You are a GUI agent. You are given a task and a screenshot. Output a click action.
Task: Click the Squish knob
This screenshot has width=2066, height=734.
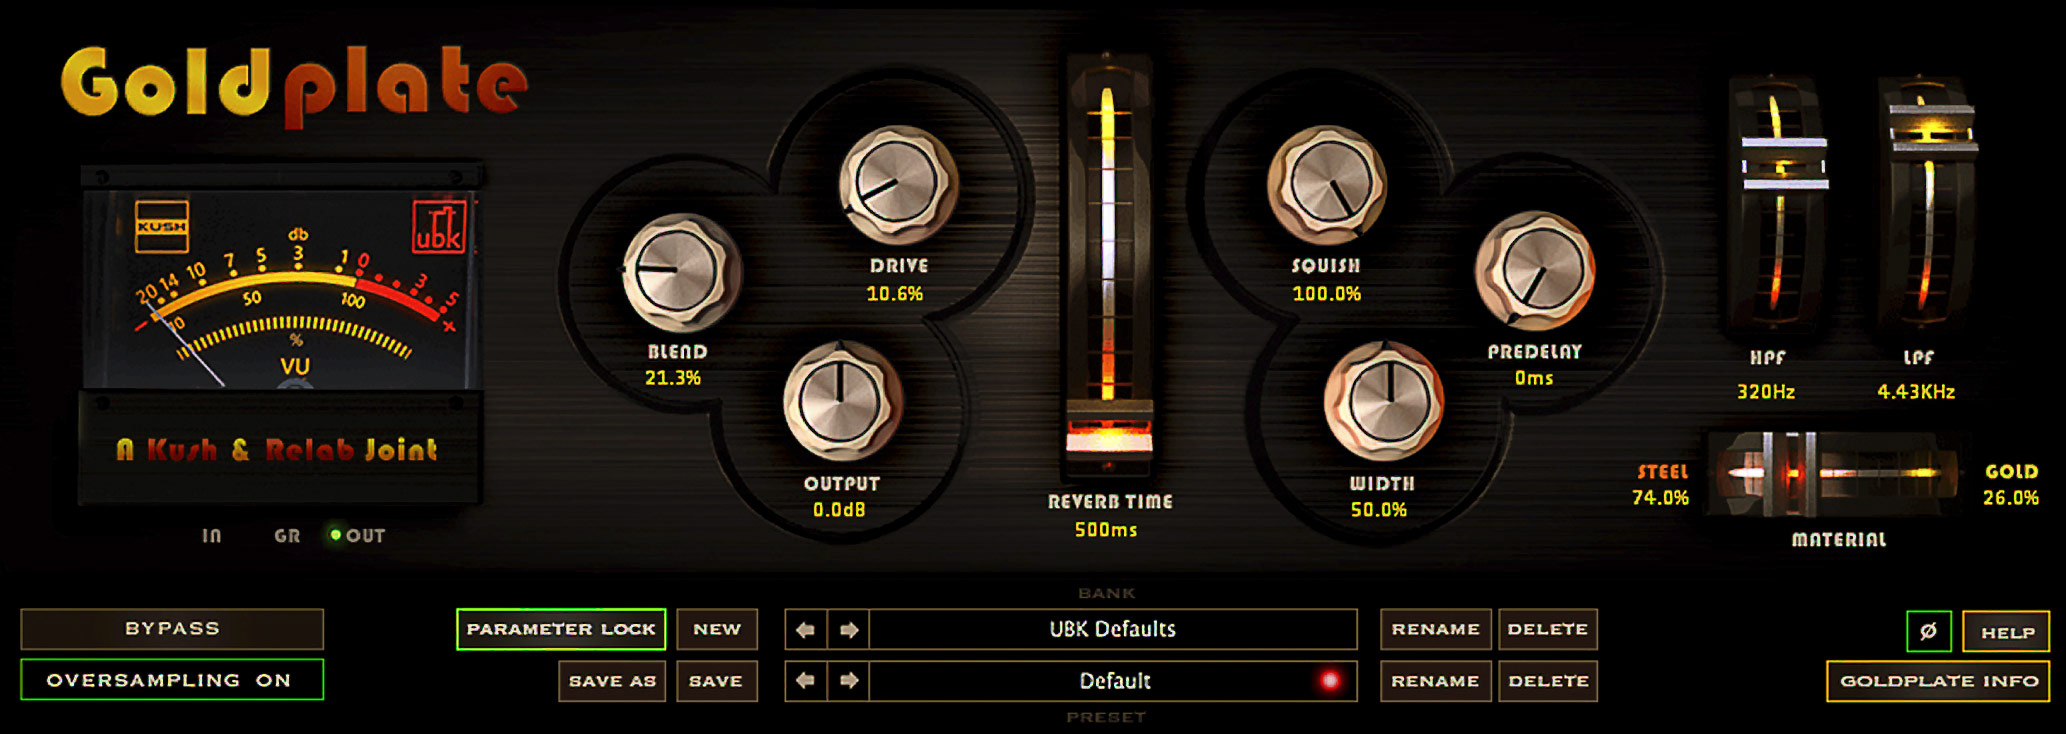pos(1326,185)
